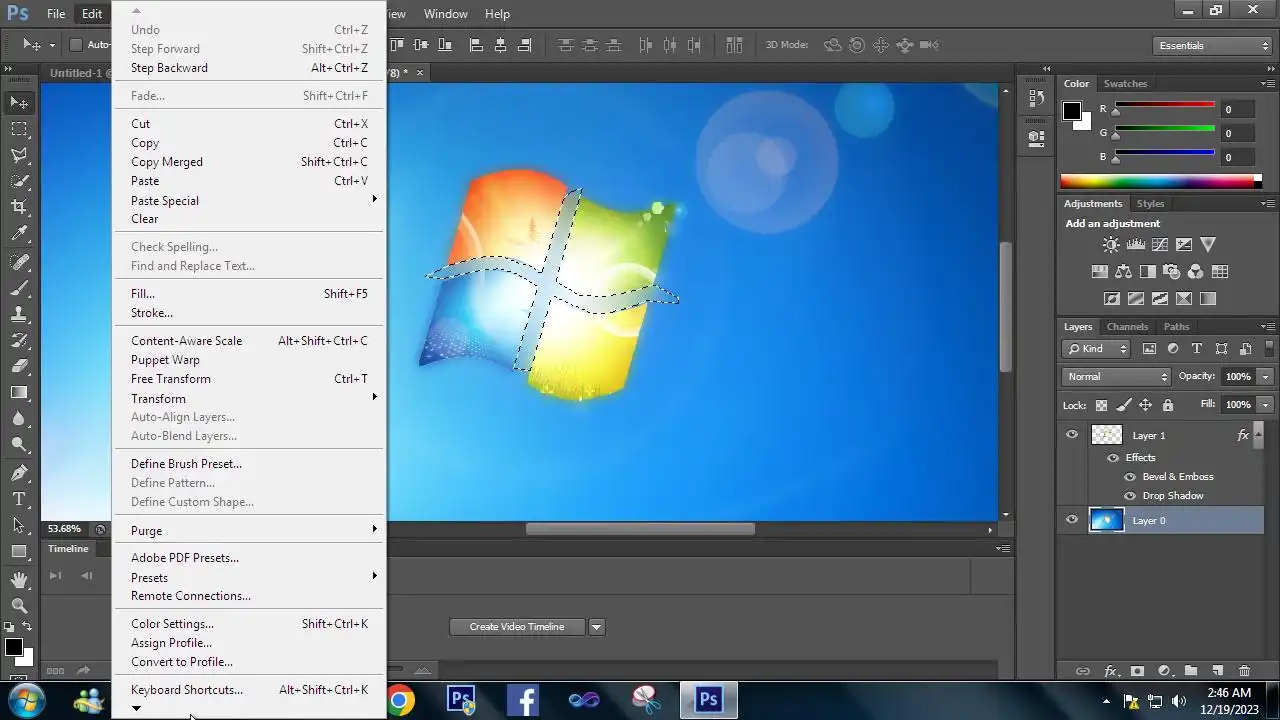Viewport: 1280px width, 720px height.
Task: Select the Polygonal Lasso tool
Action: pyautogui.click(x=19, y=155)
